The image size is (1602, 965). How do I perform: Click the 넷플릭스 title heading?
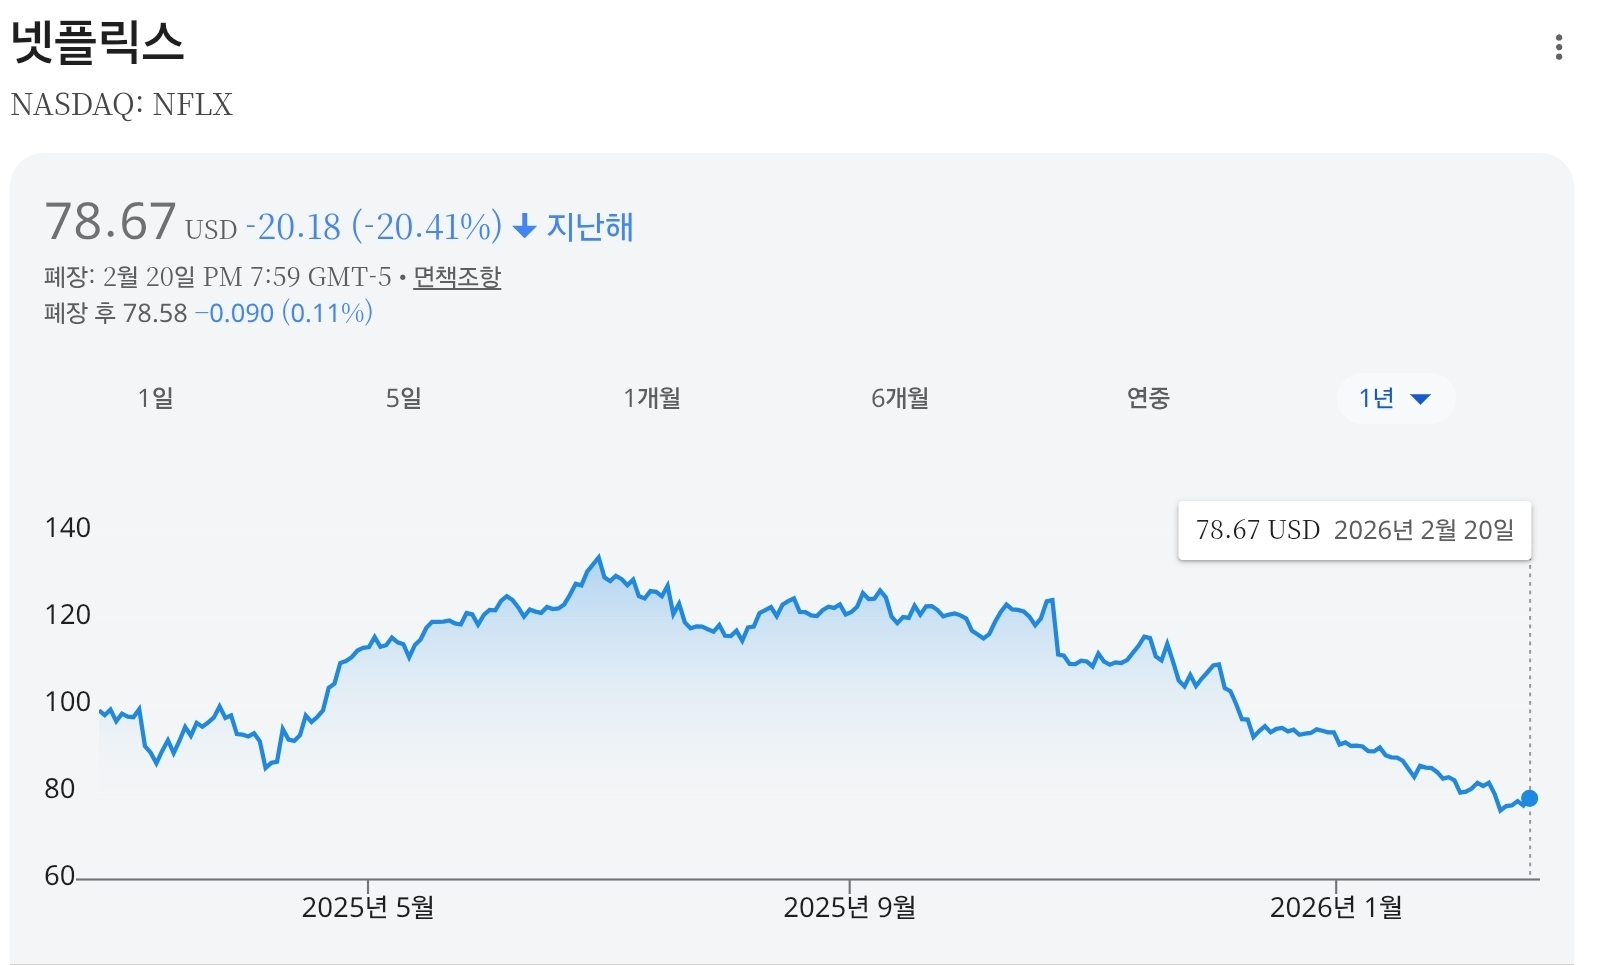pyautogui.click(x=98, y=42)
